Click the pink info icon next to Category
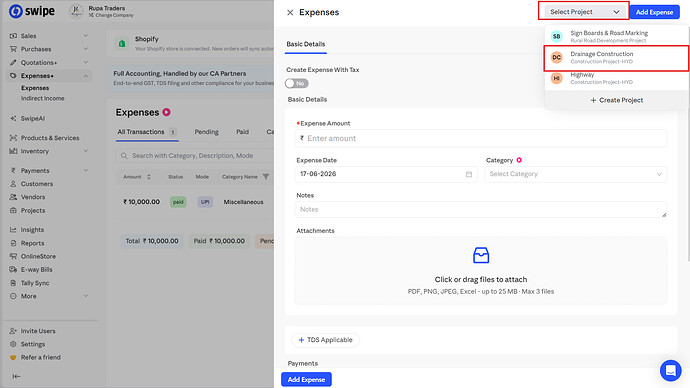 click(519, 160)
